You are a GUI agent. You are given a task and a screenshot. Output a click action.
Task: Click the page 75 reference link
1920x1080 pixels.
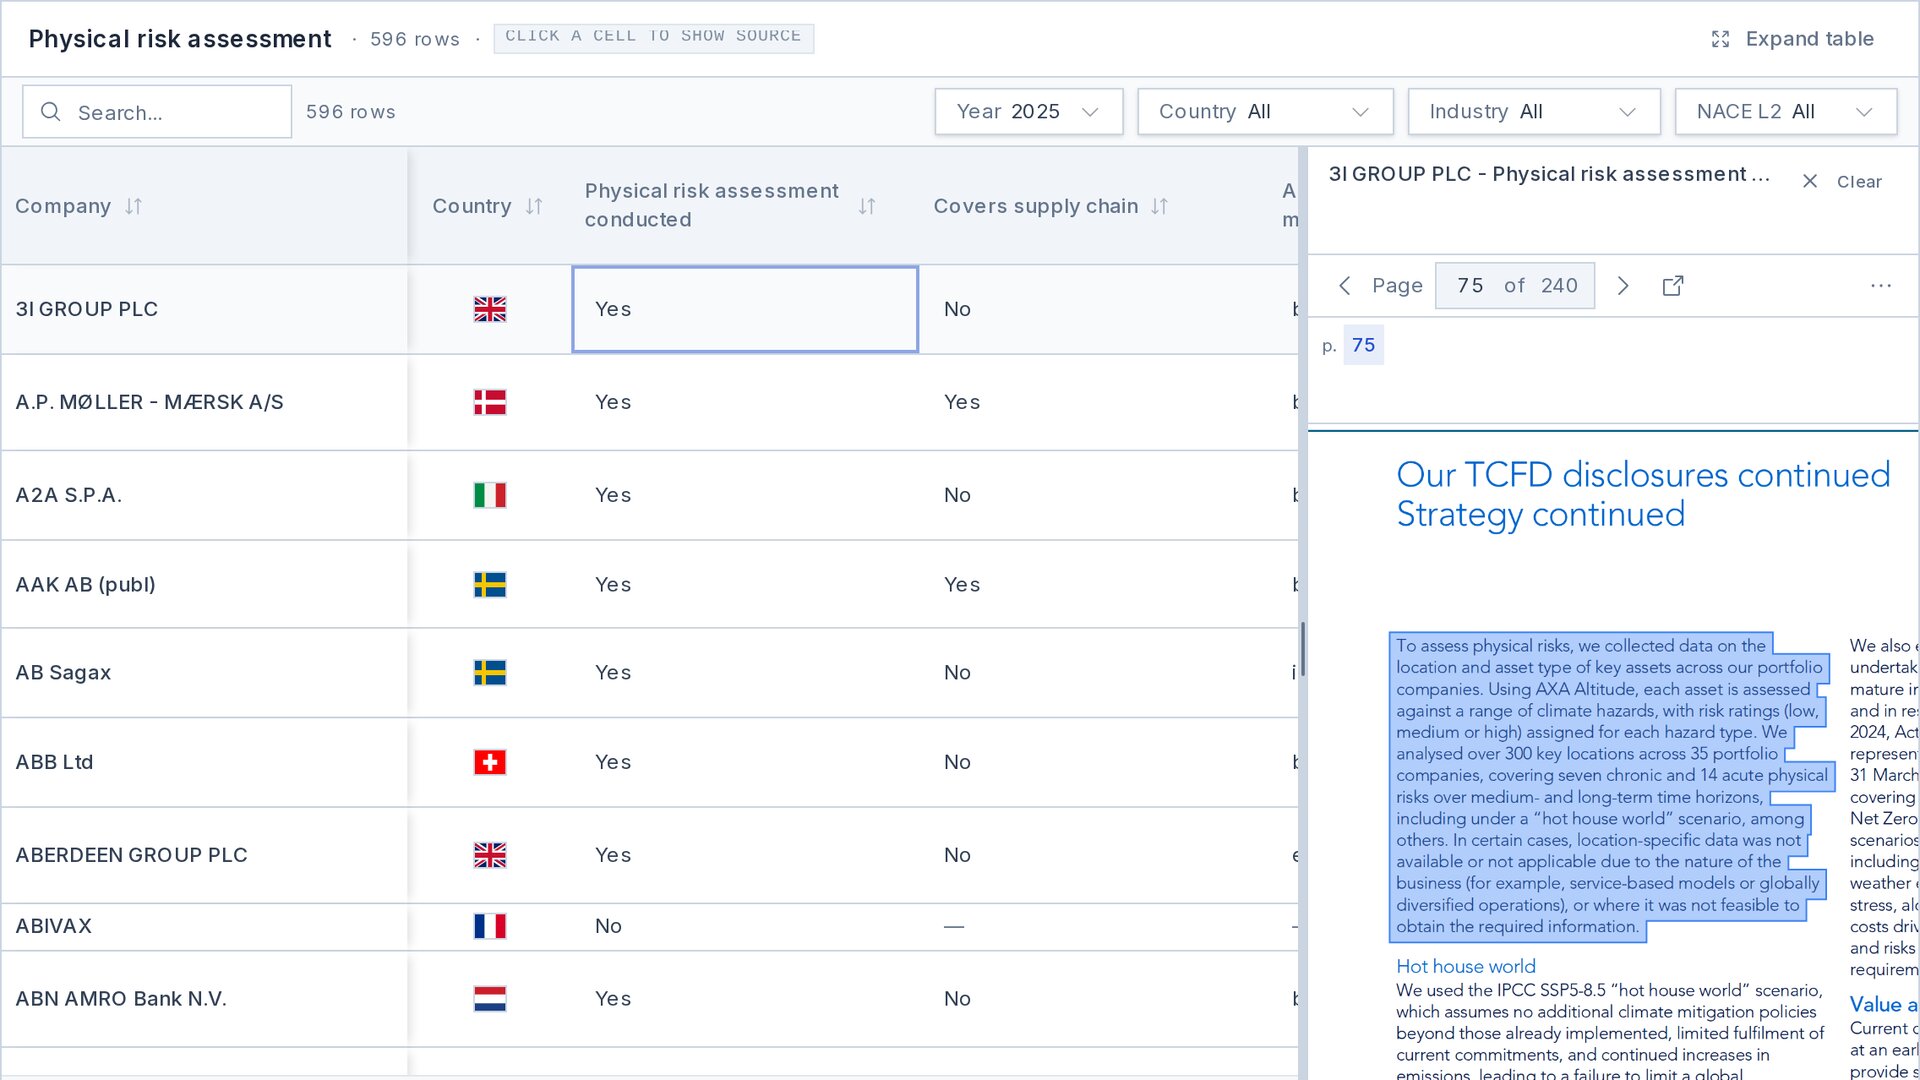click(x=1363, y=345)
